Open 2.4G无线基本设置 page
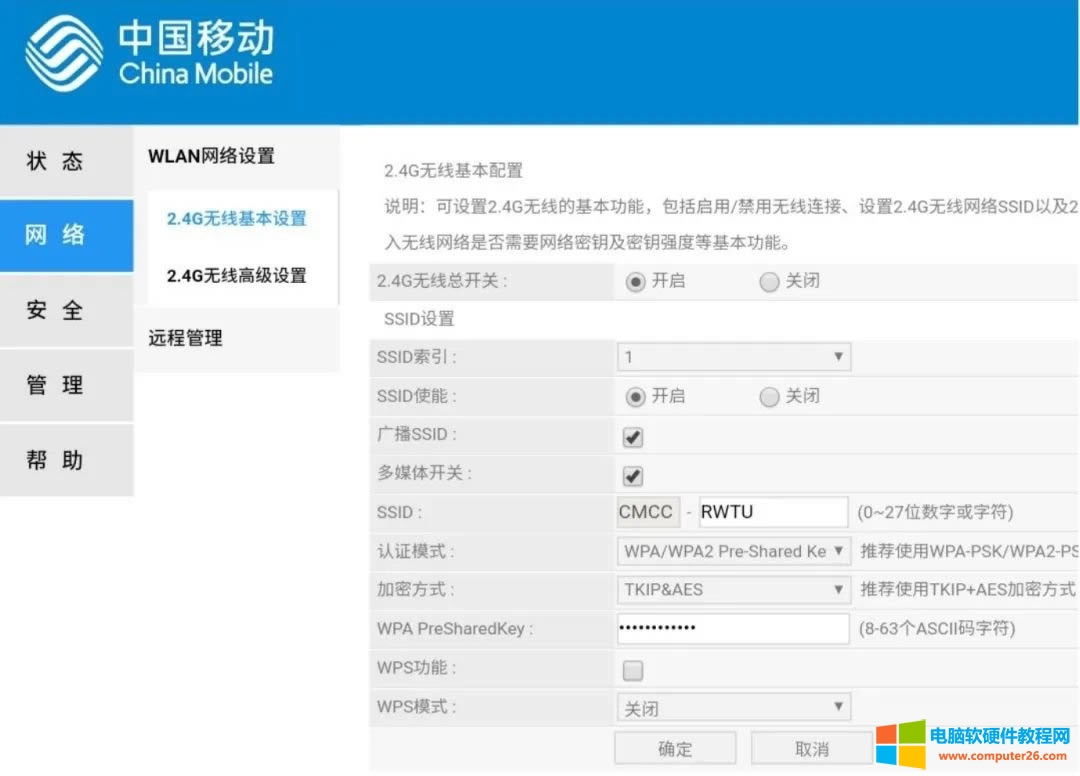This screenshot has width=1080, height=776. 236,218
